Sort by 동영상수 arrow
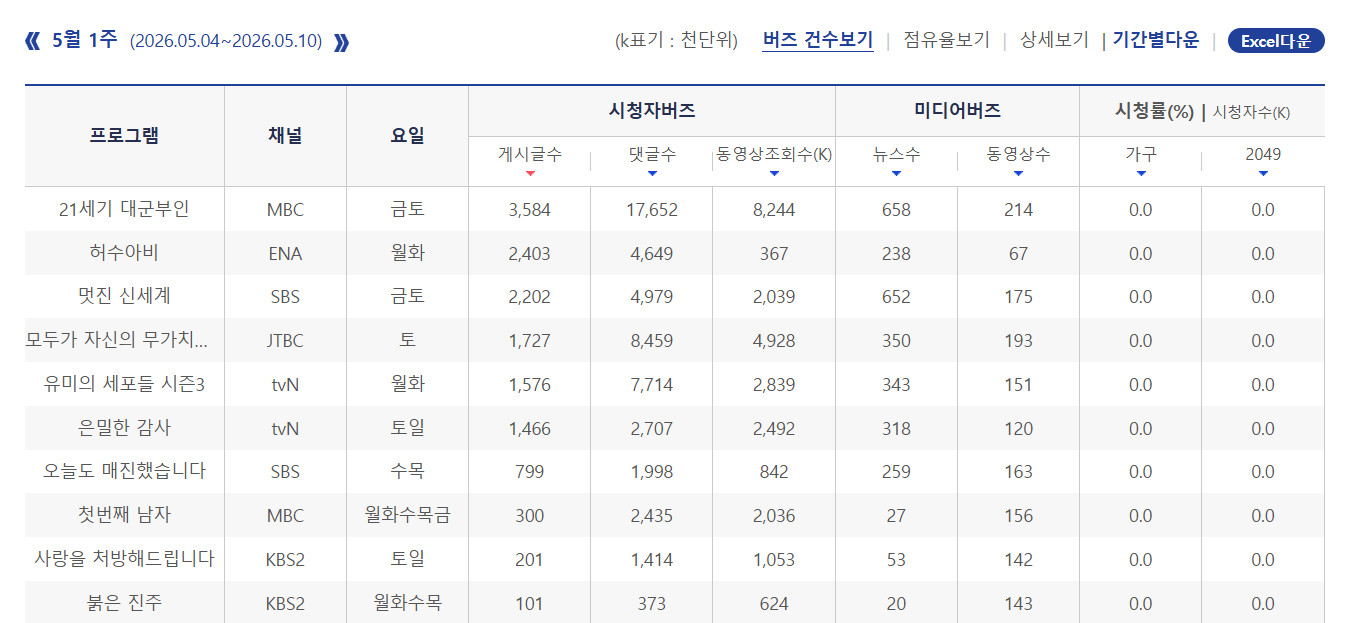The image size is (1351, 623). (1018, 174)
